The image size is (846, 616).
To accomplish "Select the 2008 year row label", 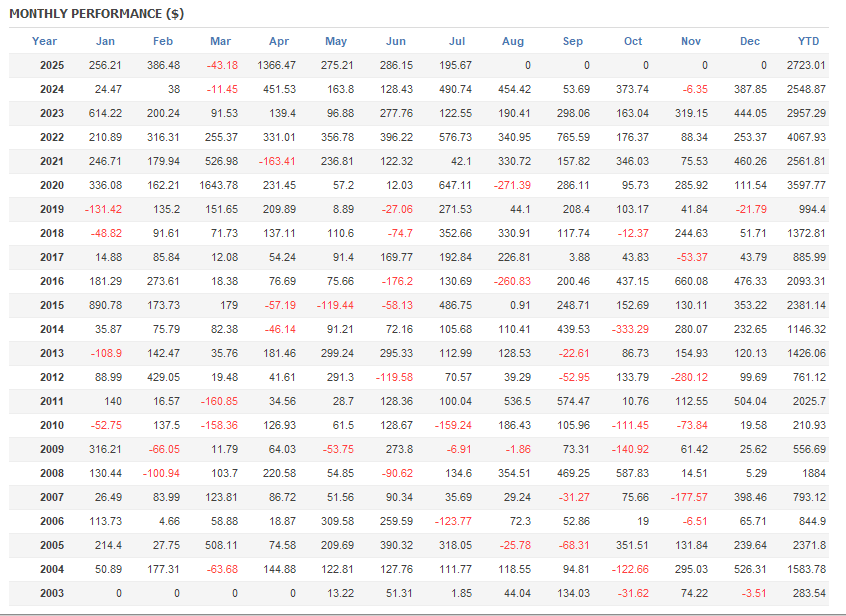I will tap(51, 473).
